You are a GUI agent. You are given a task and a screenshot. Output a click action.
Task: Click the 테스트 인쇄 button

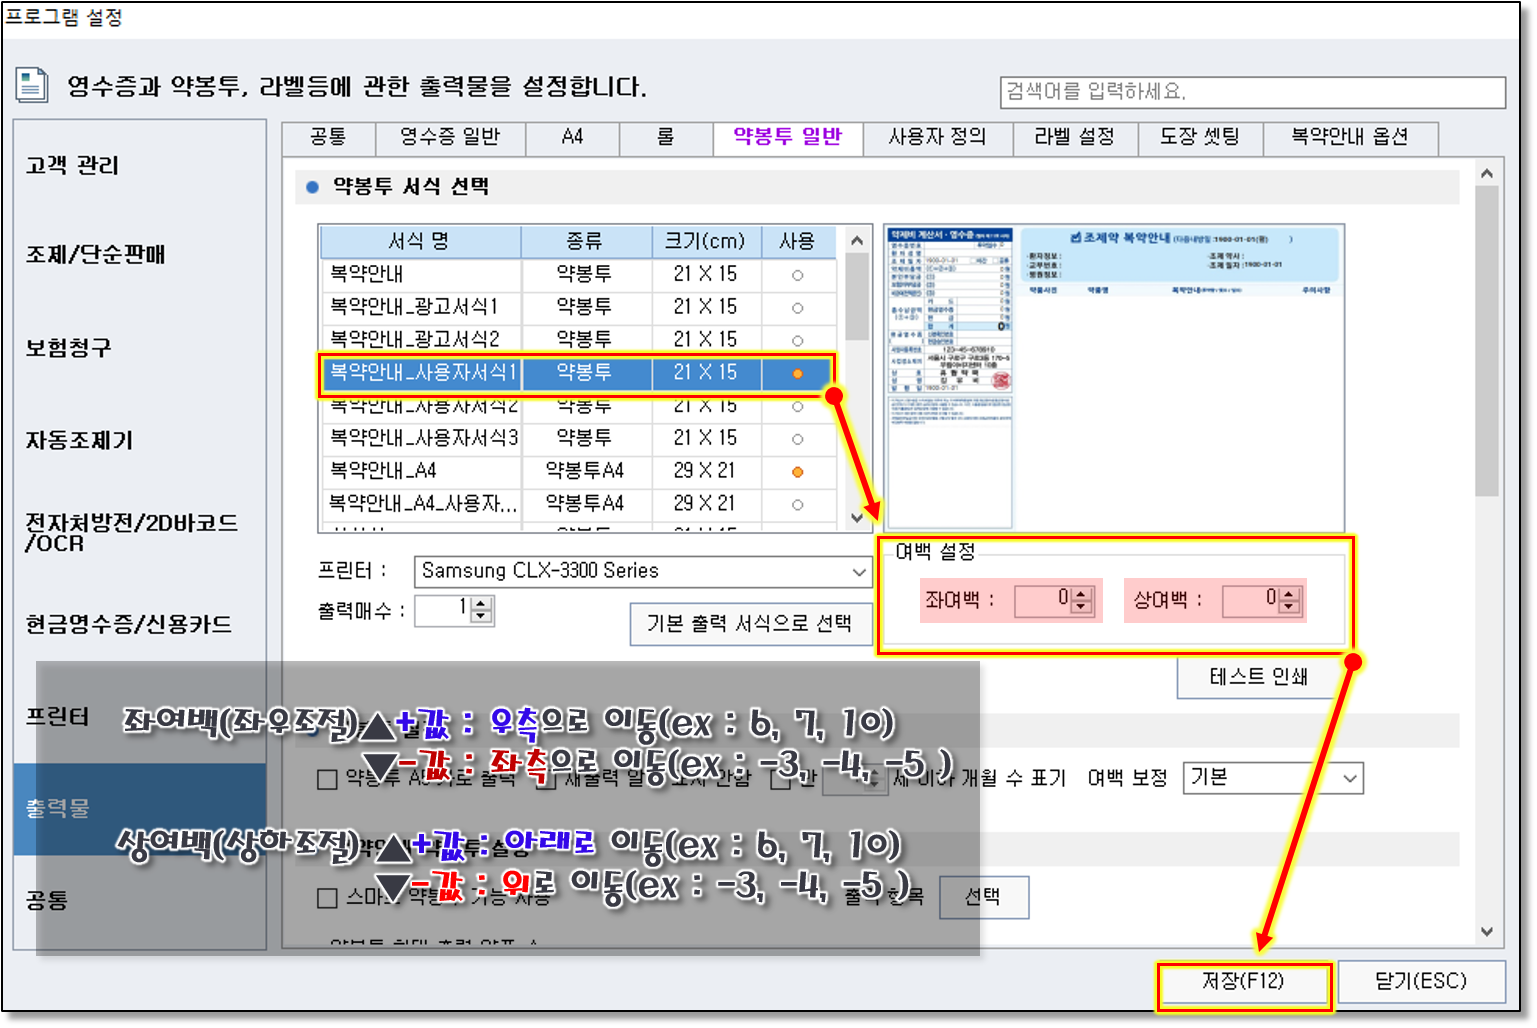1258,677
